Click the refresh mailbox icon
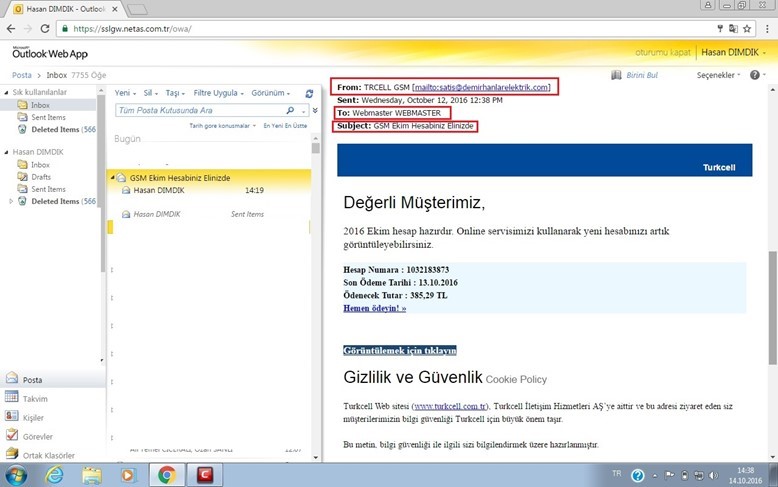 (x=309, y=93)
